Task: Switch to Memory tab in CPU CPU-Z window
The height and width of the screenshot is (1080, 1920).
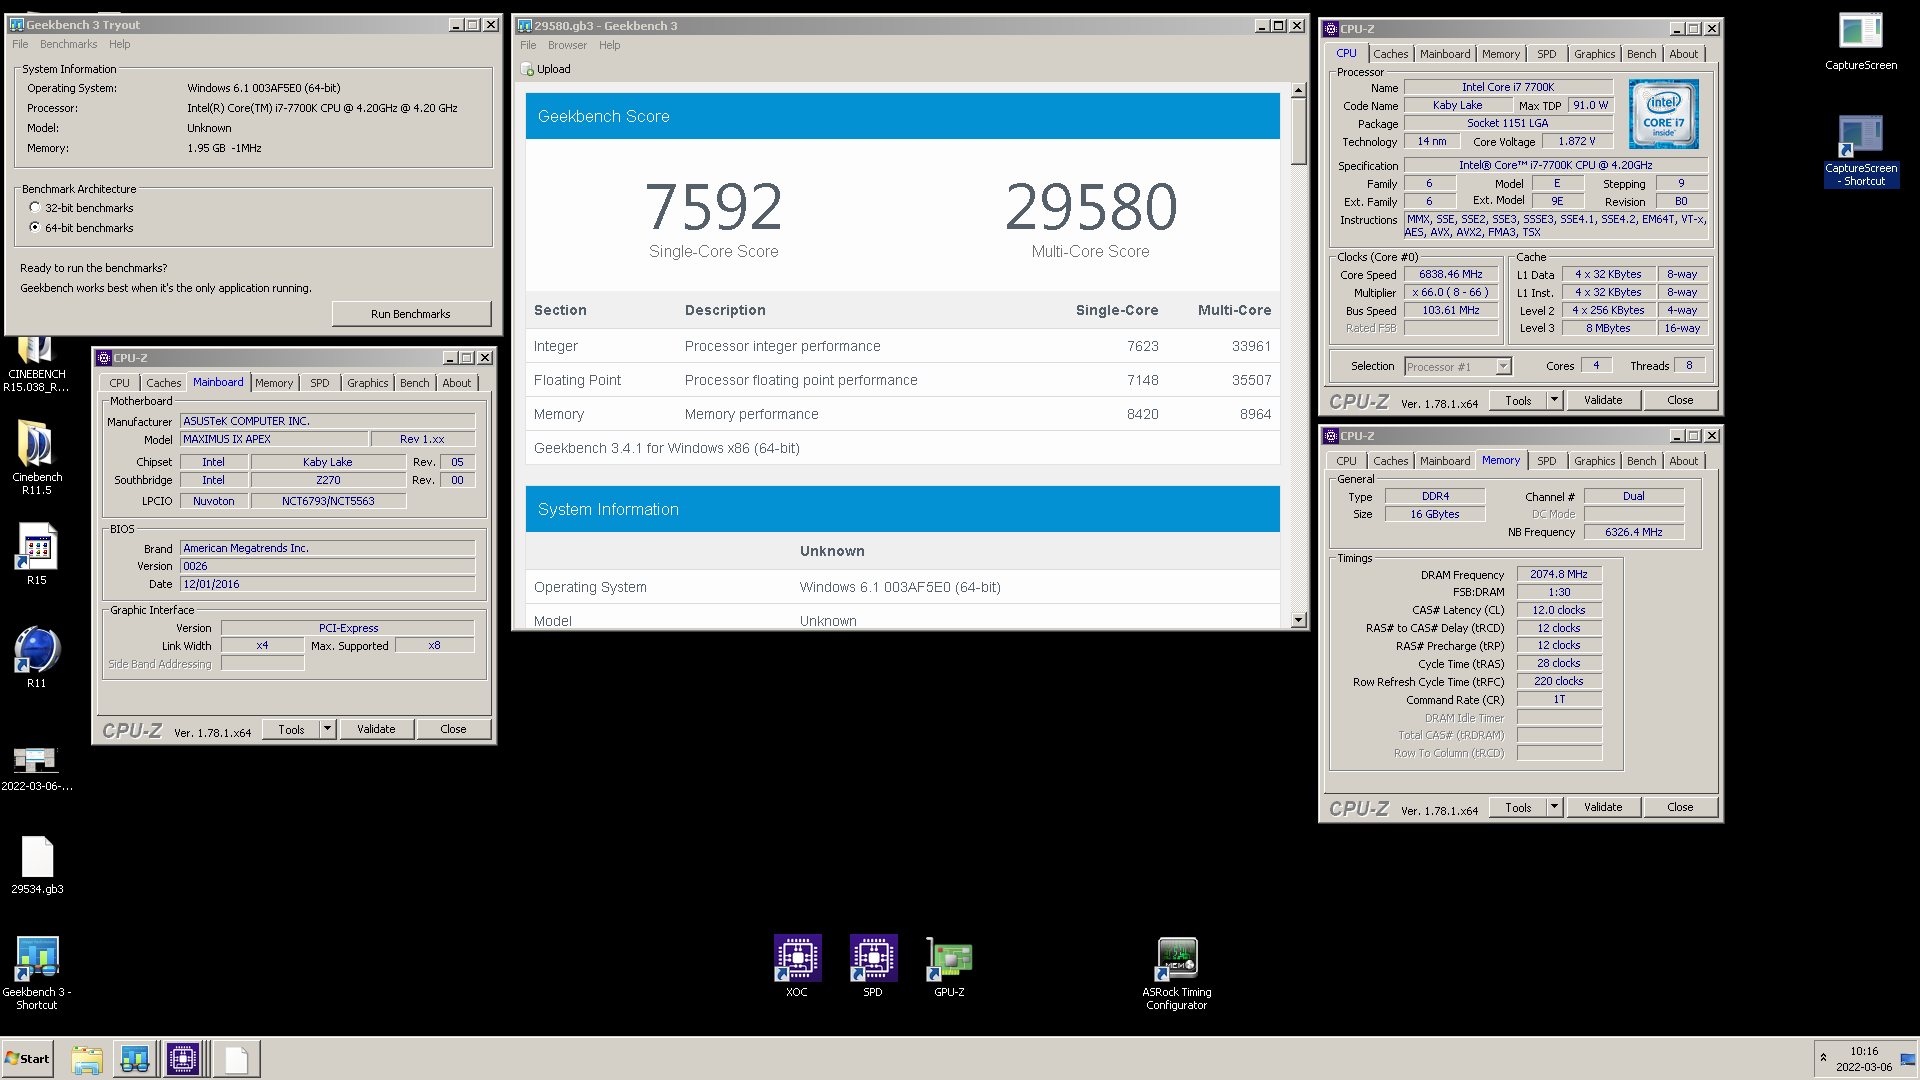Action: pos(1501,54)
